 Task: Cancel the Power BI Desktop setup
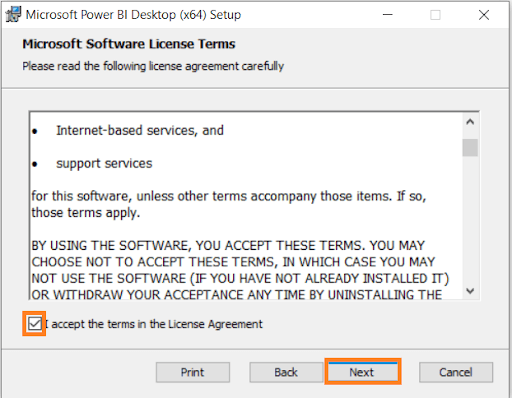point(456,372)
